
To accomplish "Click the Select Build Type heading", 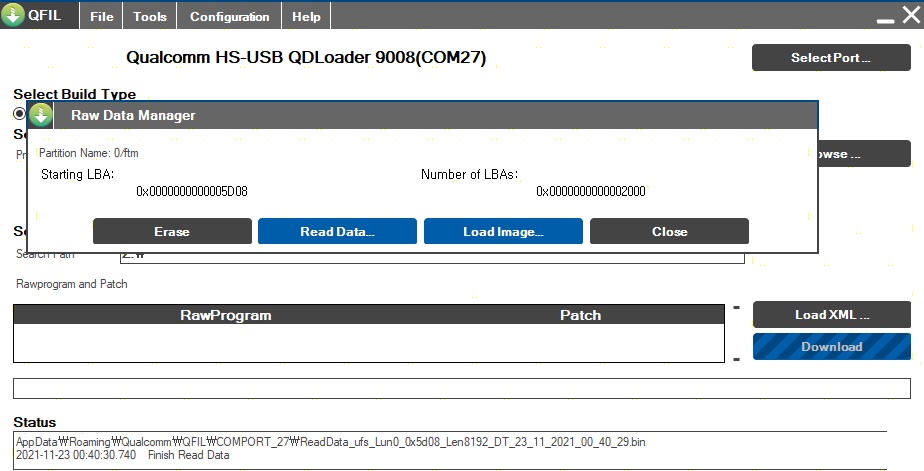I will pos(75,94).
